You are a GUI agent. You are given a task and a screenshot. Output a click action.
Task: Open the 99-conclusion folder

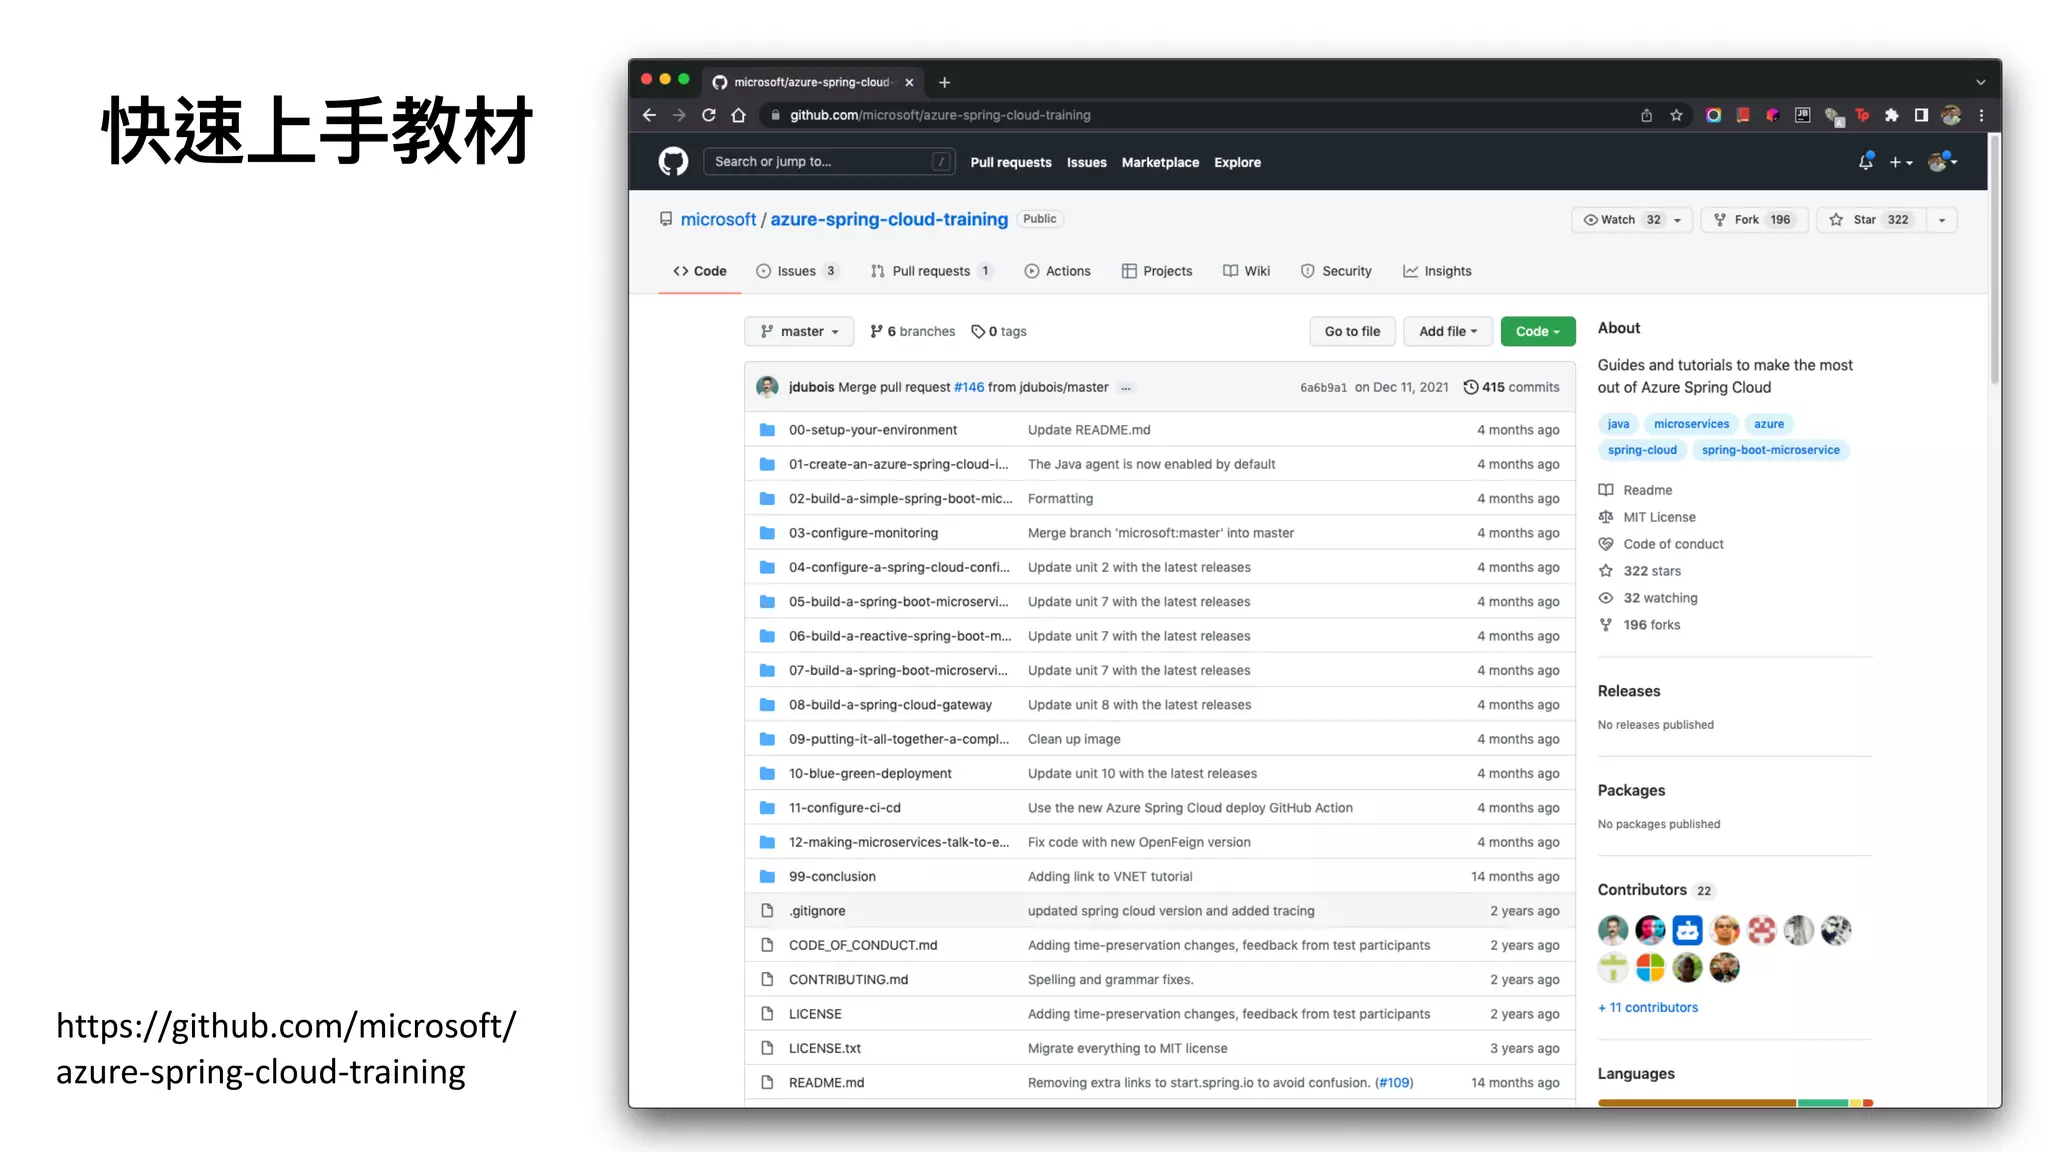832,877
